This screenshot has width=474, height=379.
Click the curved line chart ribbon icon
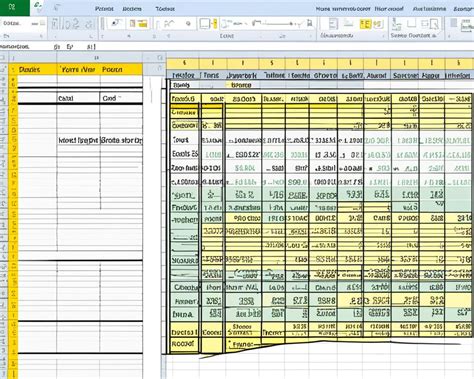coord(169,24)
